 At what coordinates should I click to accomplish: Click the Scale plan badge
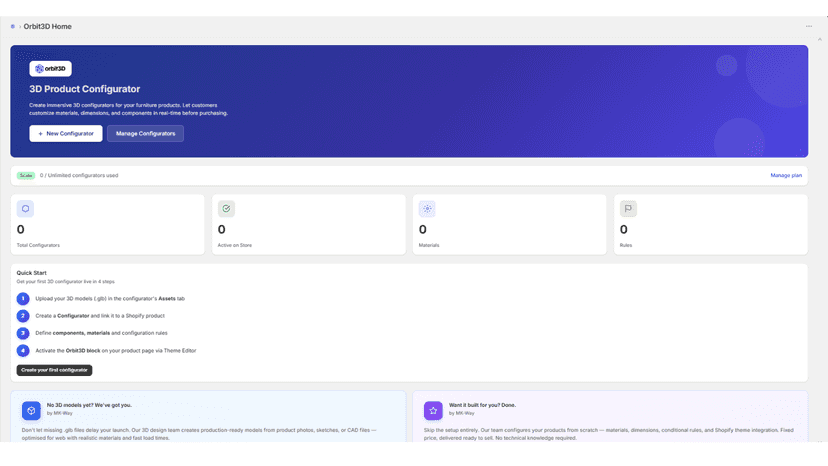click(26, 175)
